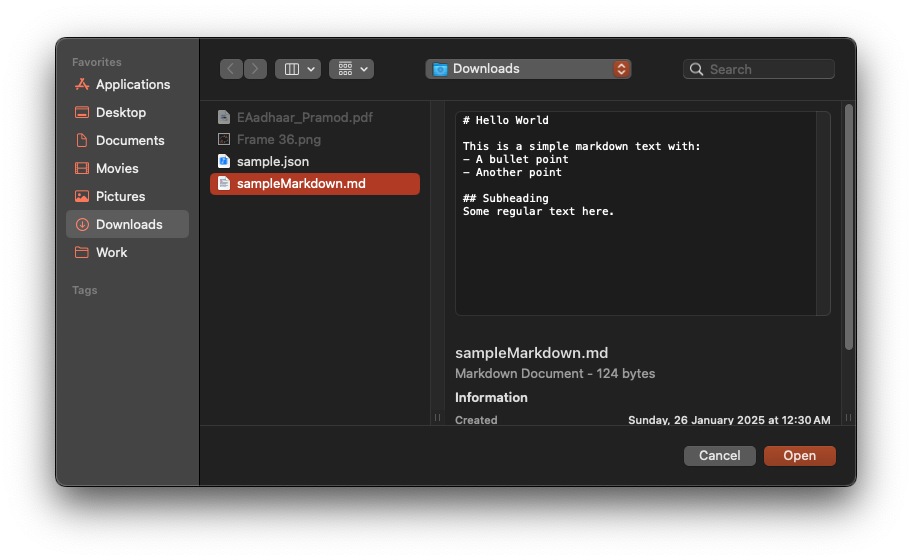Click the sampleMarkdown.md file icon
Viewport: 912px width, 560px height.
tap(224, 183)
